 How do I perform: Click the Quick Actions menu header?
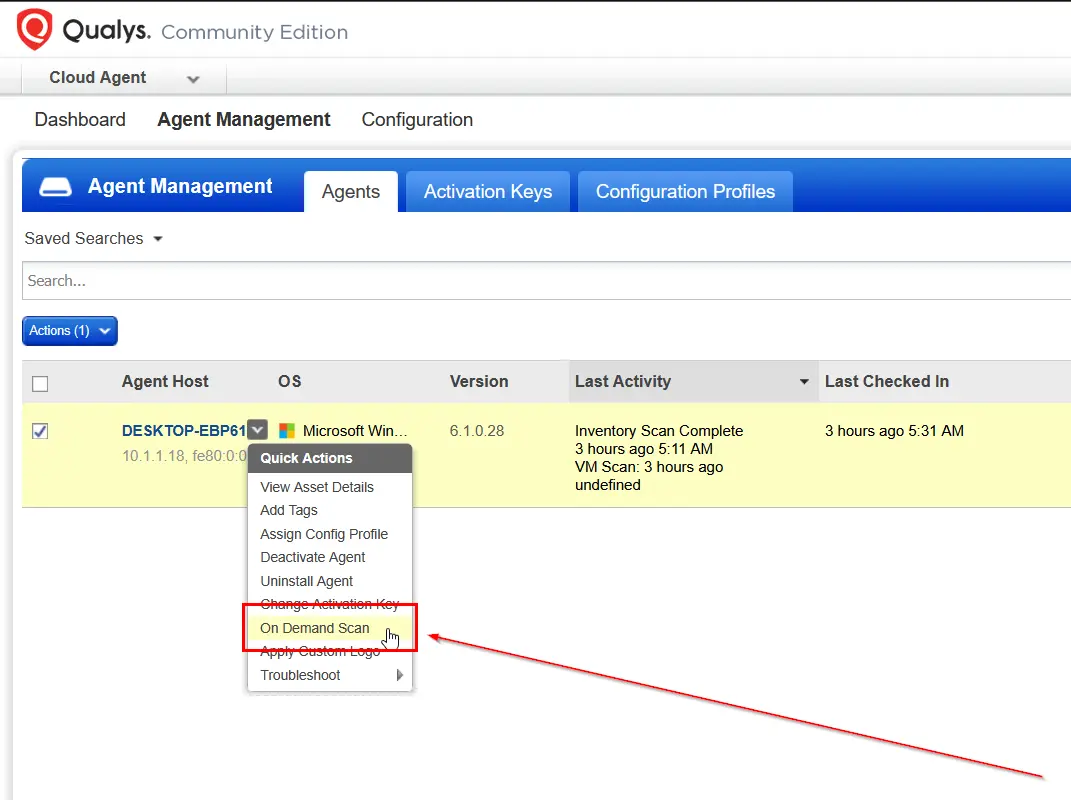coord(330,458)
